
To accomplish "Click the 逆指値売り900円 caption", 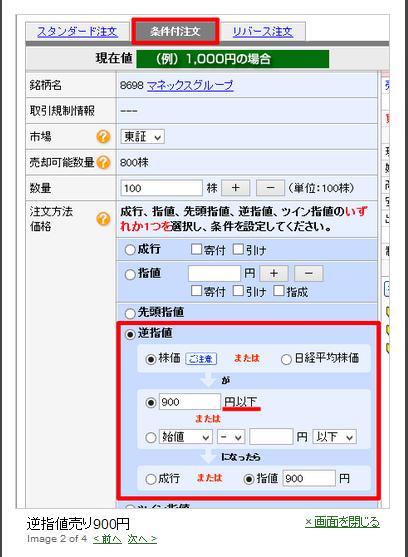I will coord(78,524).
